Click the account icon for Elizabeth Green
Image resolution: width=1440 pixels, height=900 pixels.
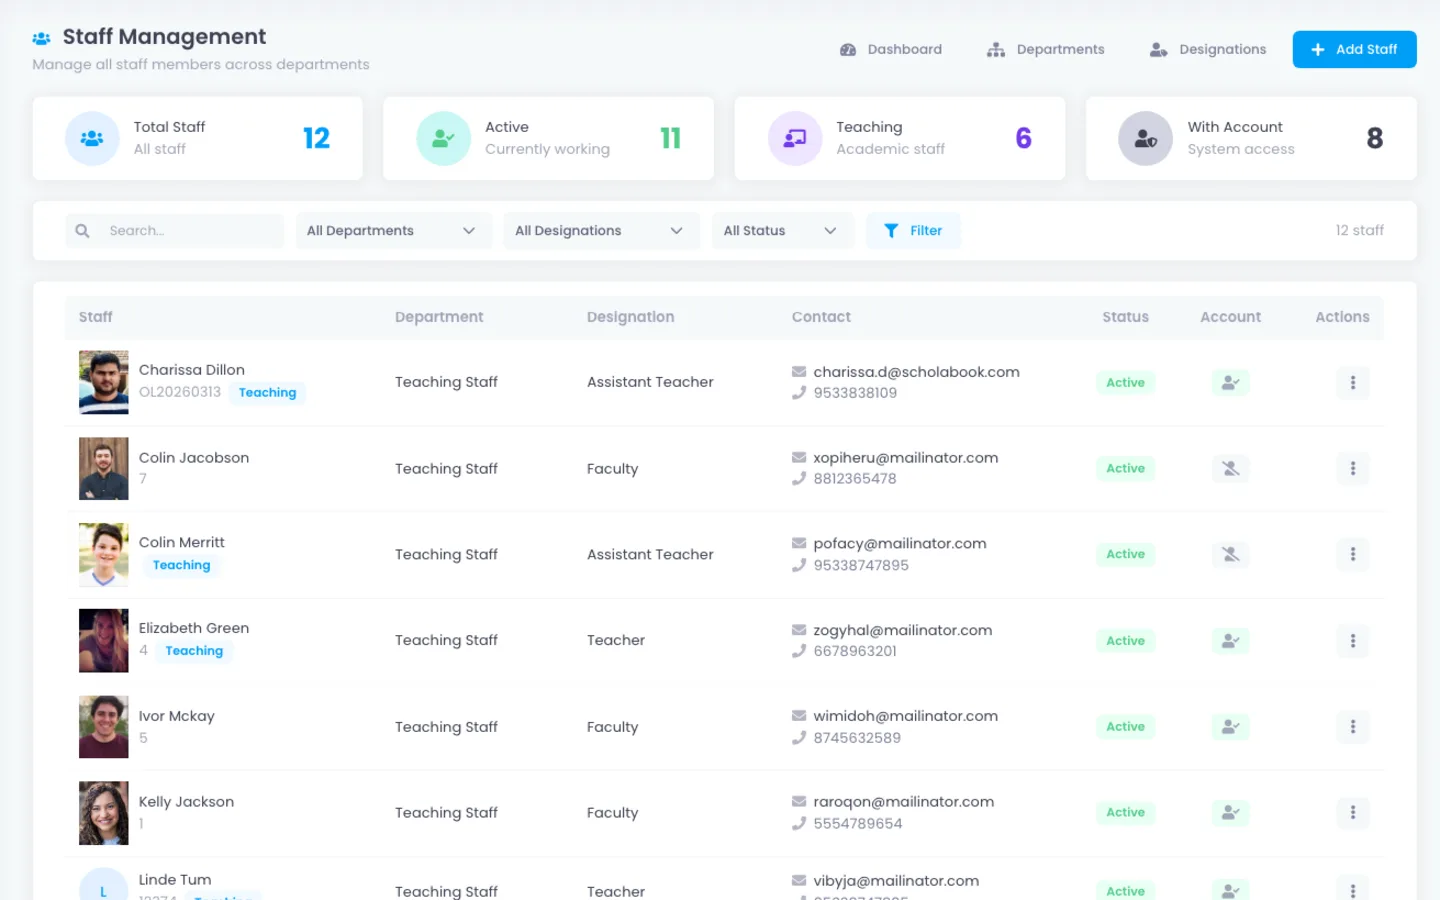pyautogui.click(x=1230, y=641)
